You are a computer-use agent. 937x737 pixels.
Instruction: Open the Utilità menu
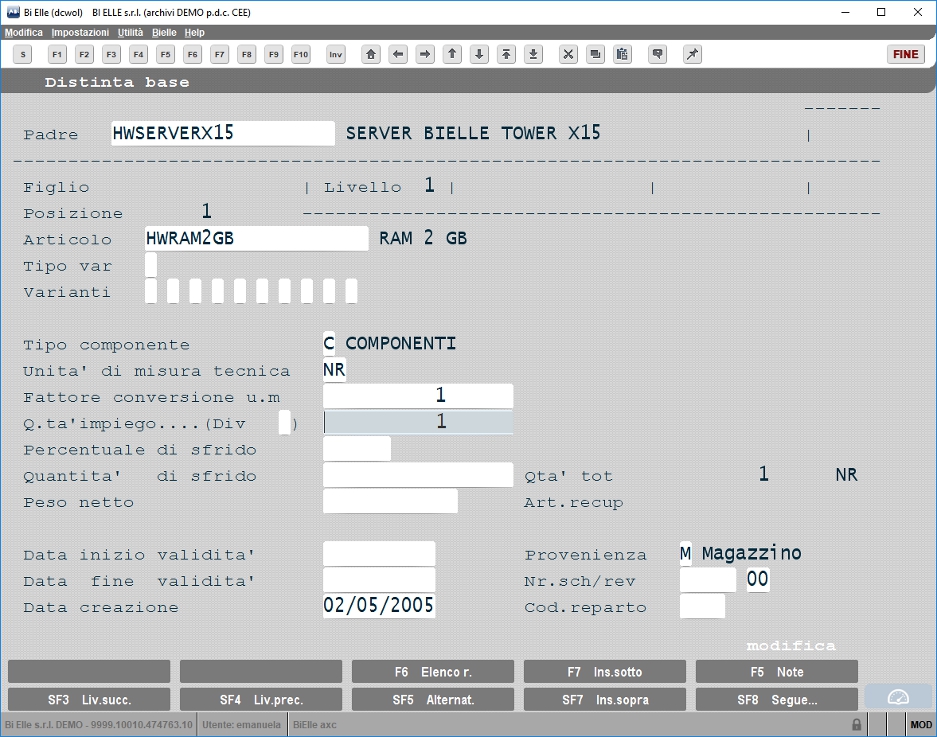point(130,32)
